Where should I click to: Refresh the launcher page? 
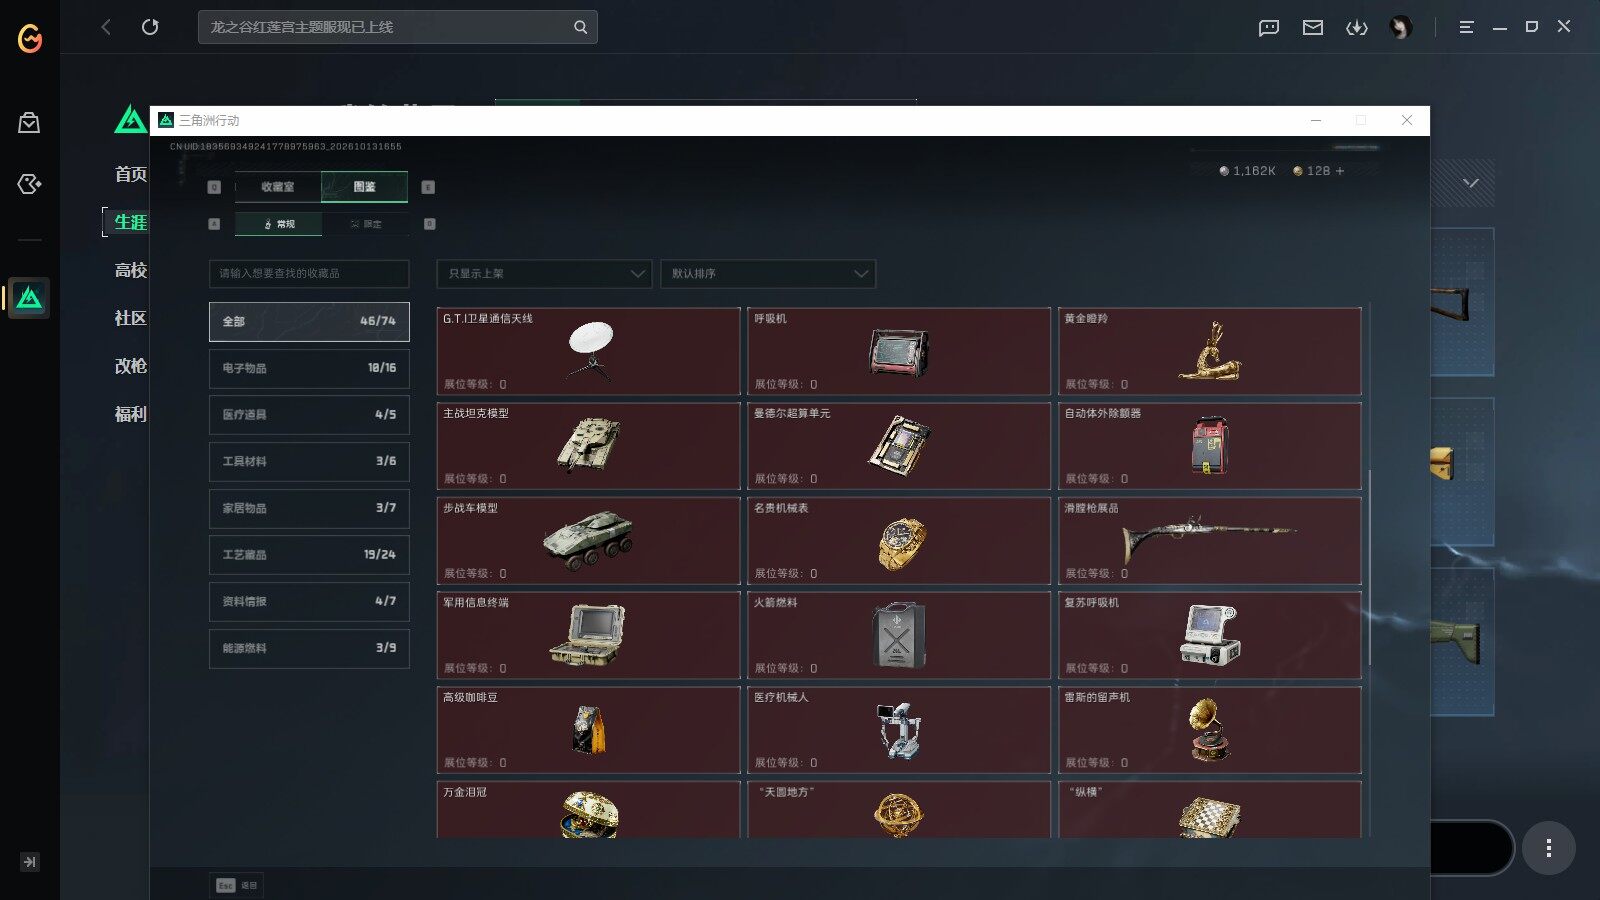point(150,27)
